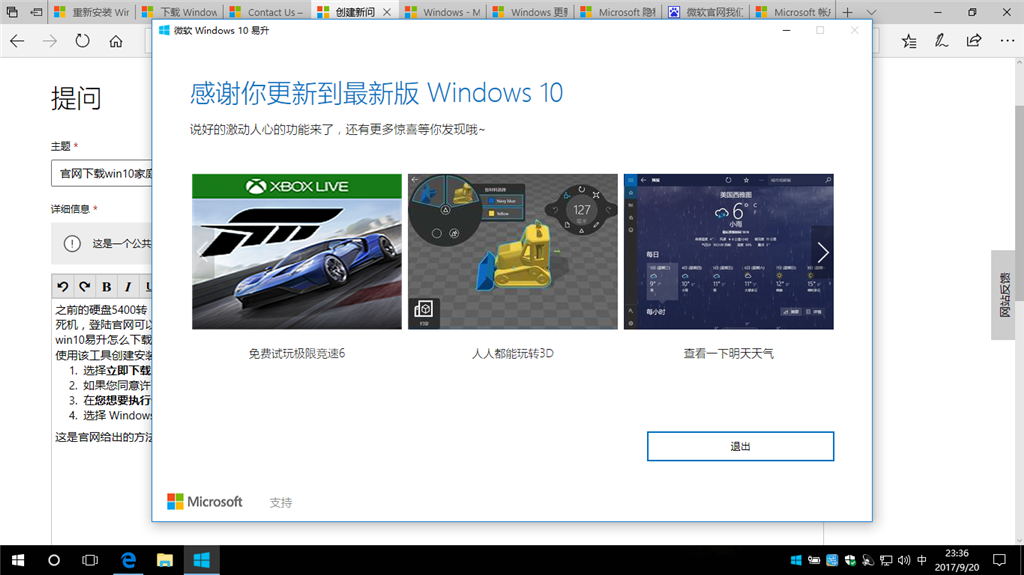Open Cortana search circle on taskbar
Viewport: 1024px width, 575px height.
tap(54, 560)
